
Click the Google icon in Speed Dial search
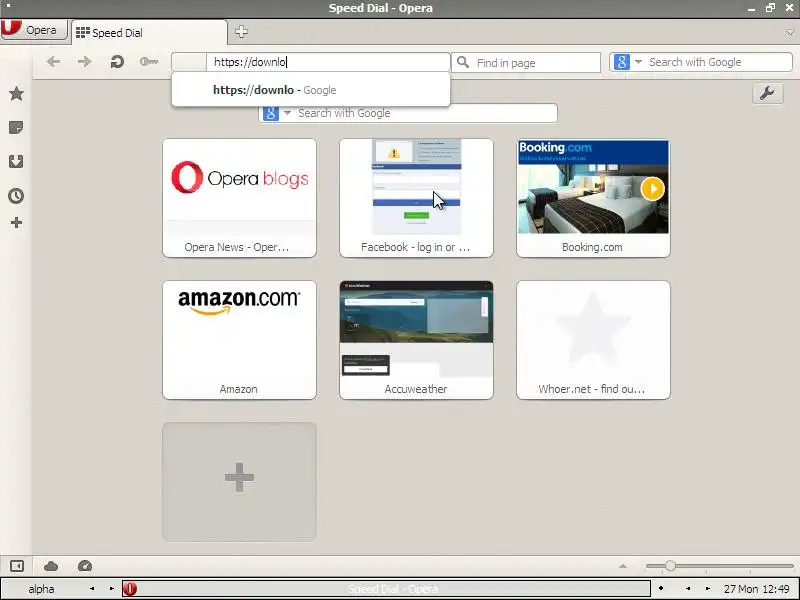coord(271,113)
